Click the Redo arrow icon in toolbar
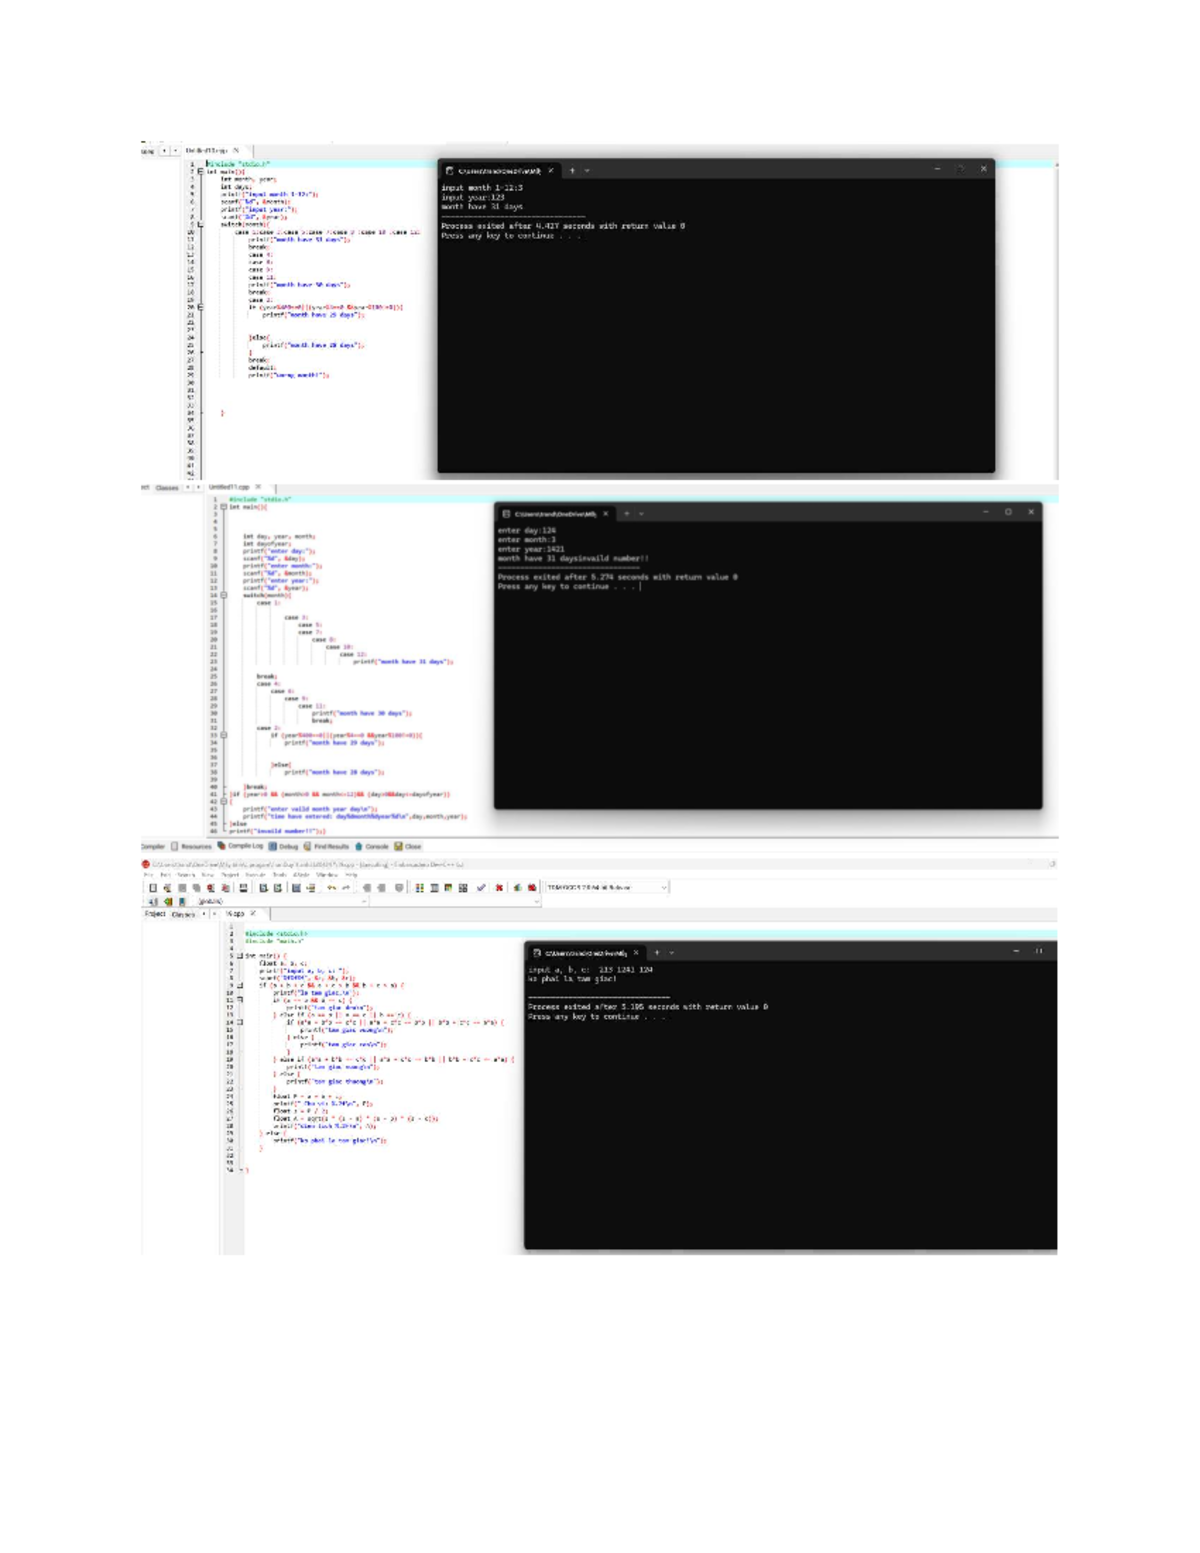Screen dimensions: 1200x1553 pyautogui.click(x=346, y=887)
